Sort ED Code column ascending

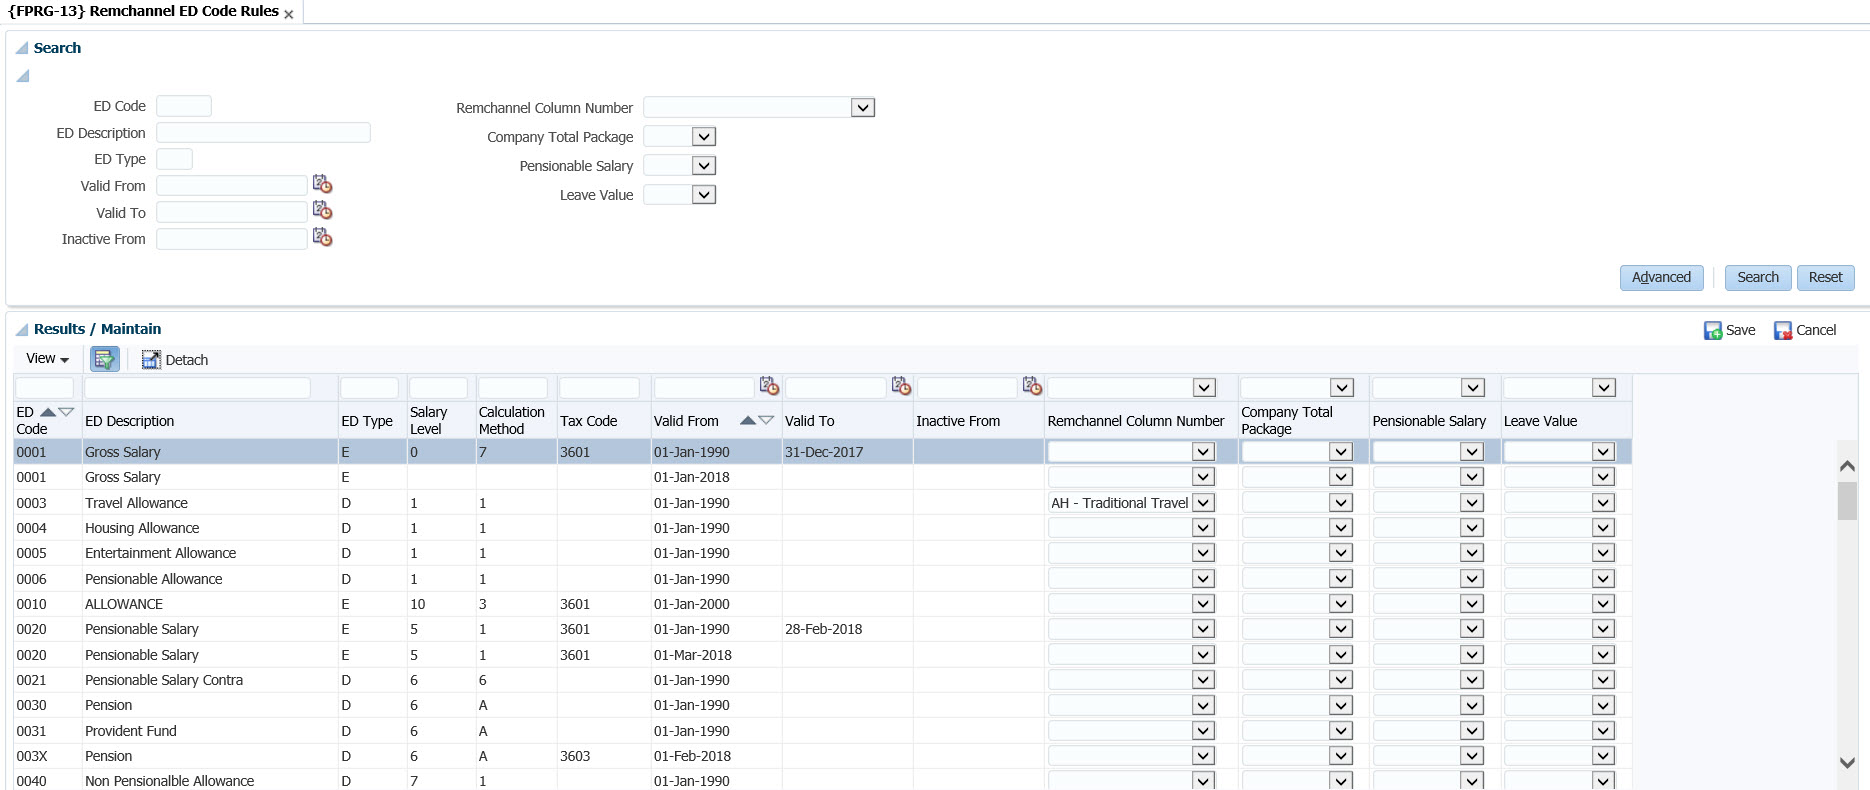(47, 412)
